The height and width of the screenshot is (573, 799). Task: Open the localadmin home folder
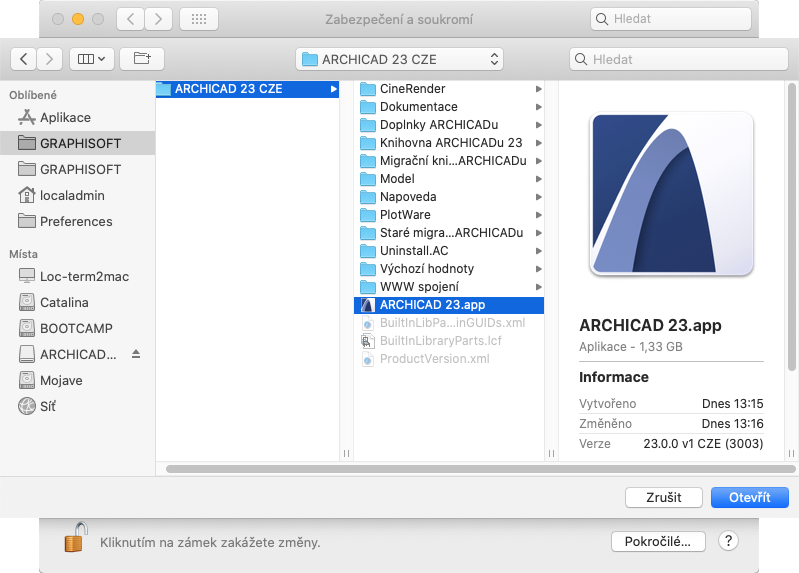click(x=77, y=195)
